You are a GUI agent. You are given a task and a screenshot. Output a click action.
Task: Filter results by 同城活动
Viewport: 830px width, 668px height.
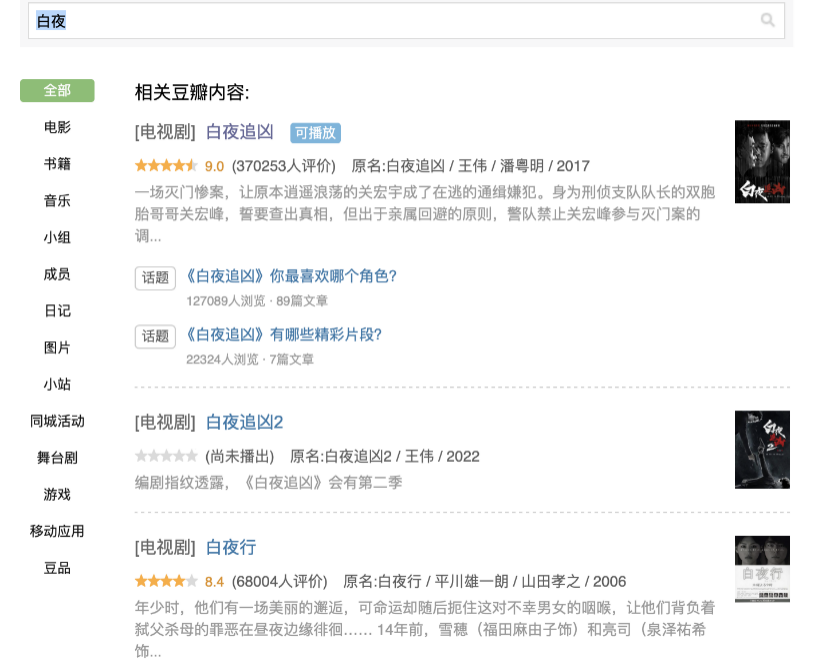point(57,421)
